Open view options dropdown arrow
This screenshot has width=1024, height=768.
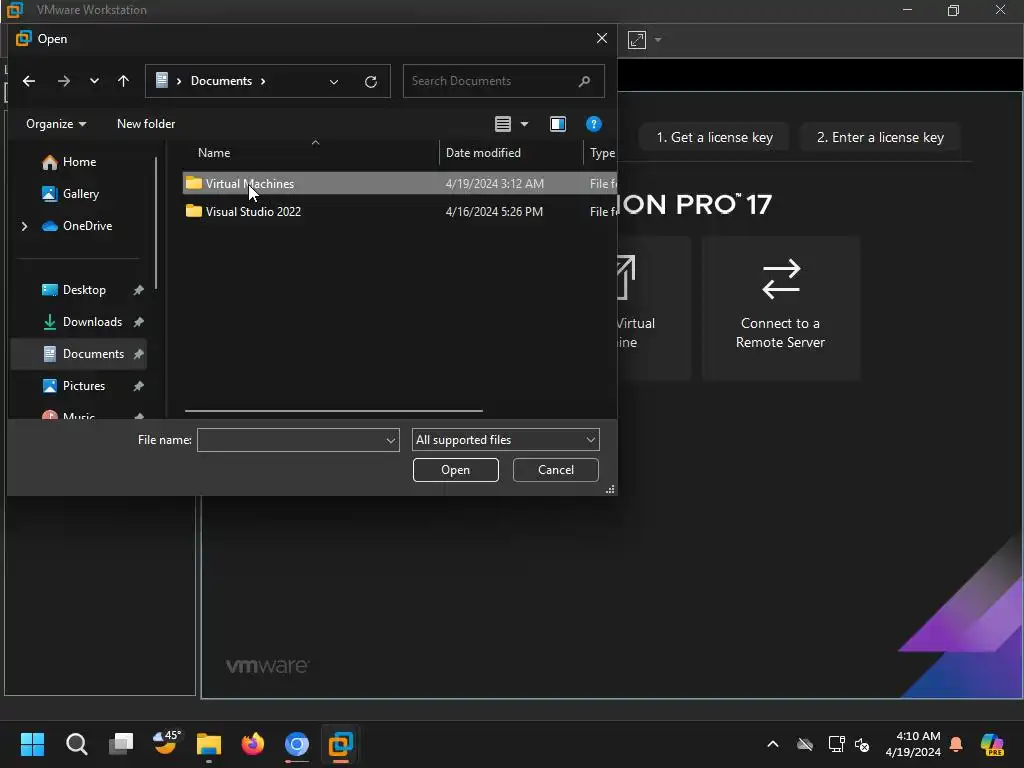[524, 123]
